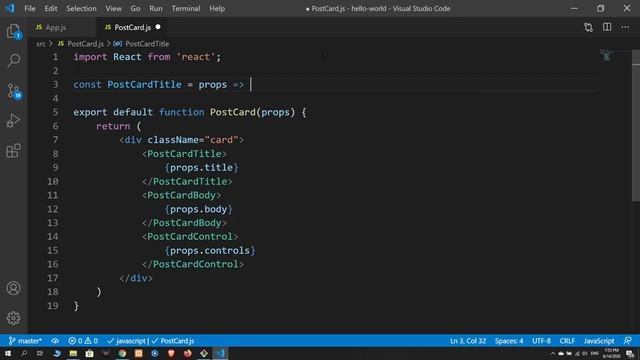This screenshot has height=360, width=640.
Task: Change indentation via Spaces: 4
Action: click(x=509, y=341)
